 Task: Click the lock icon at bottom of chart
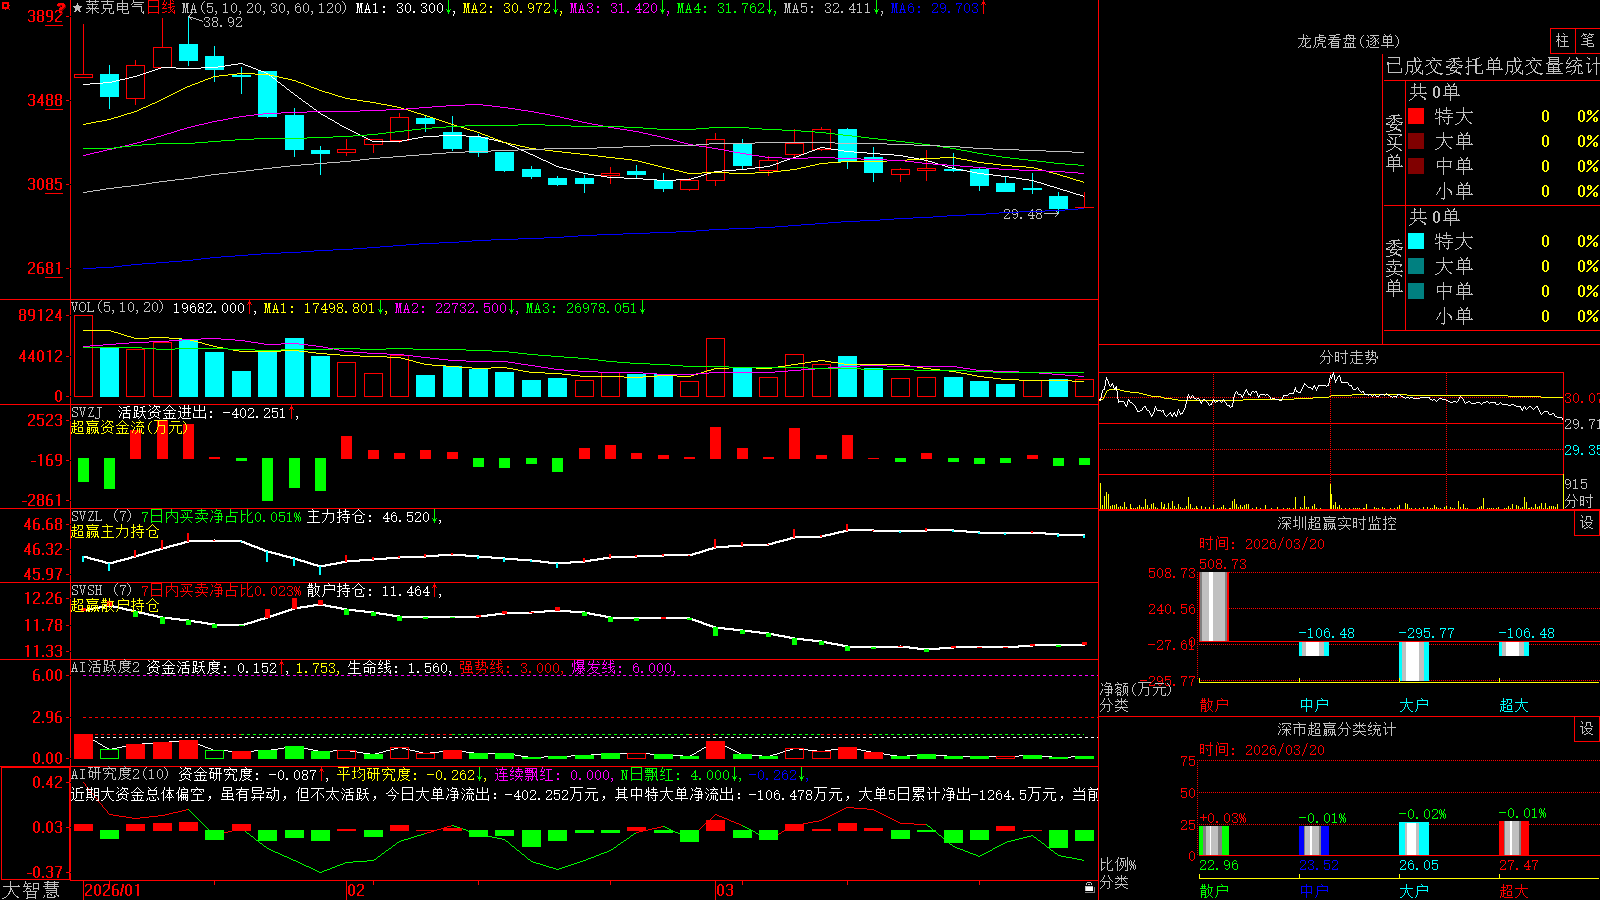(1090, 888)
